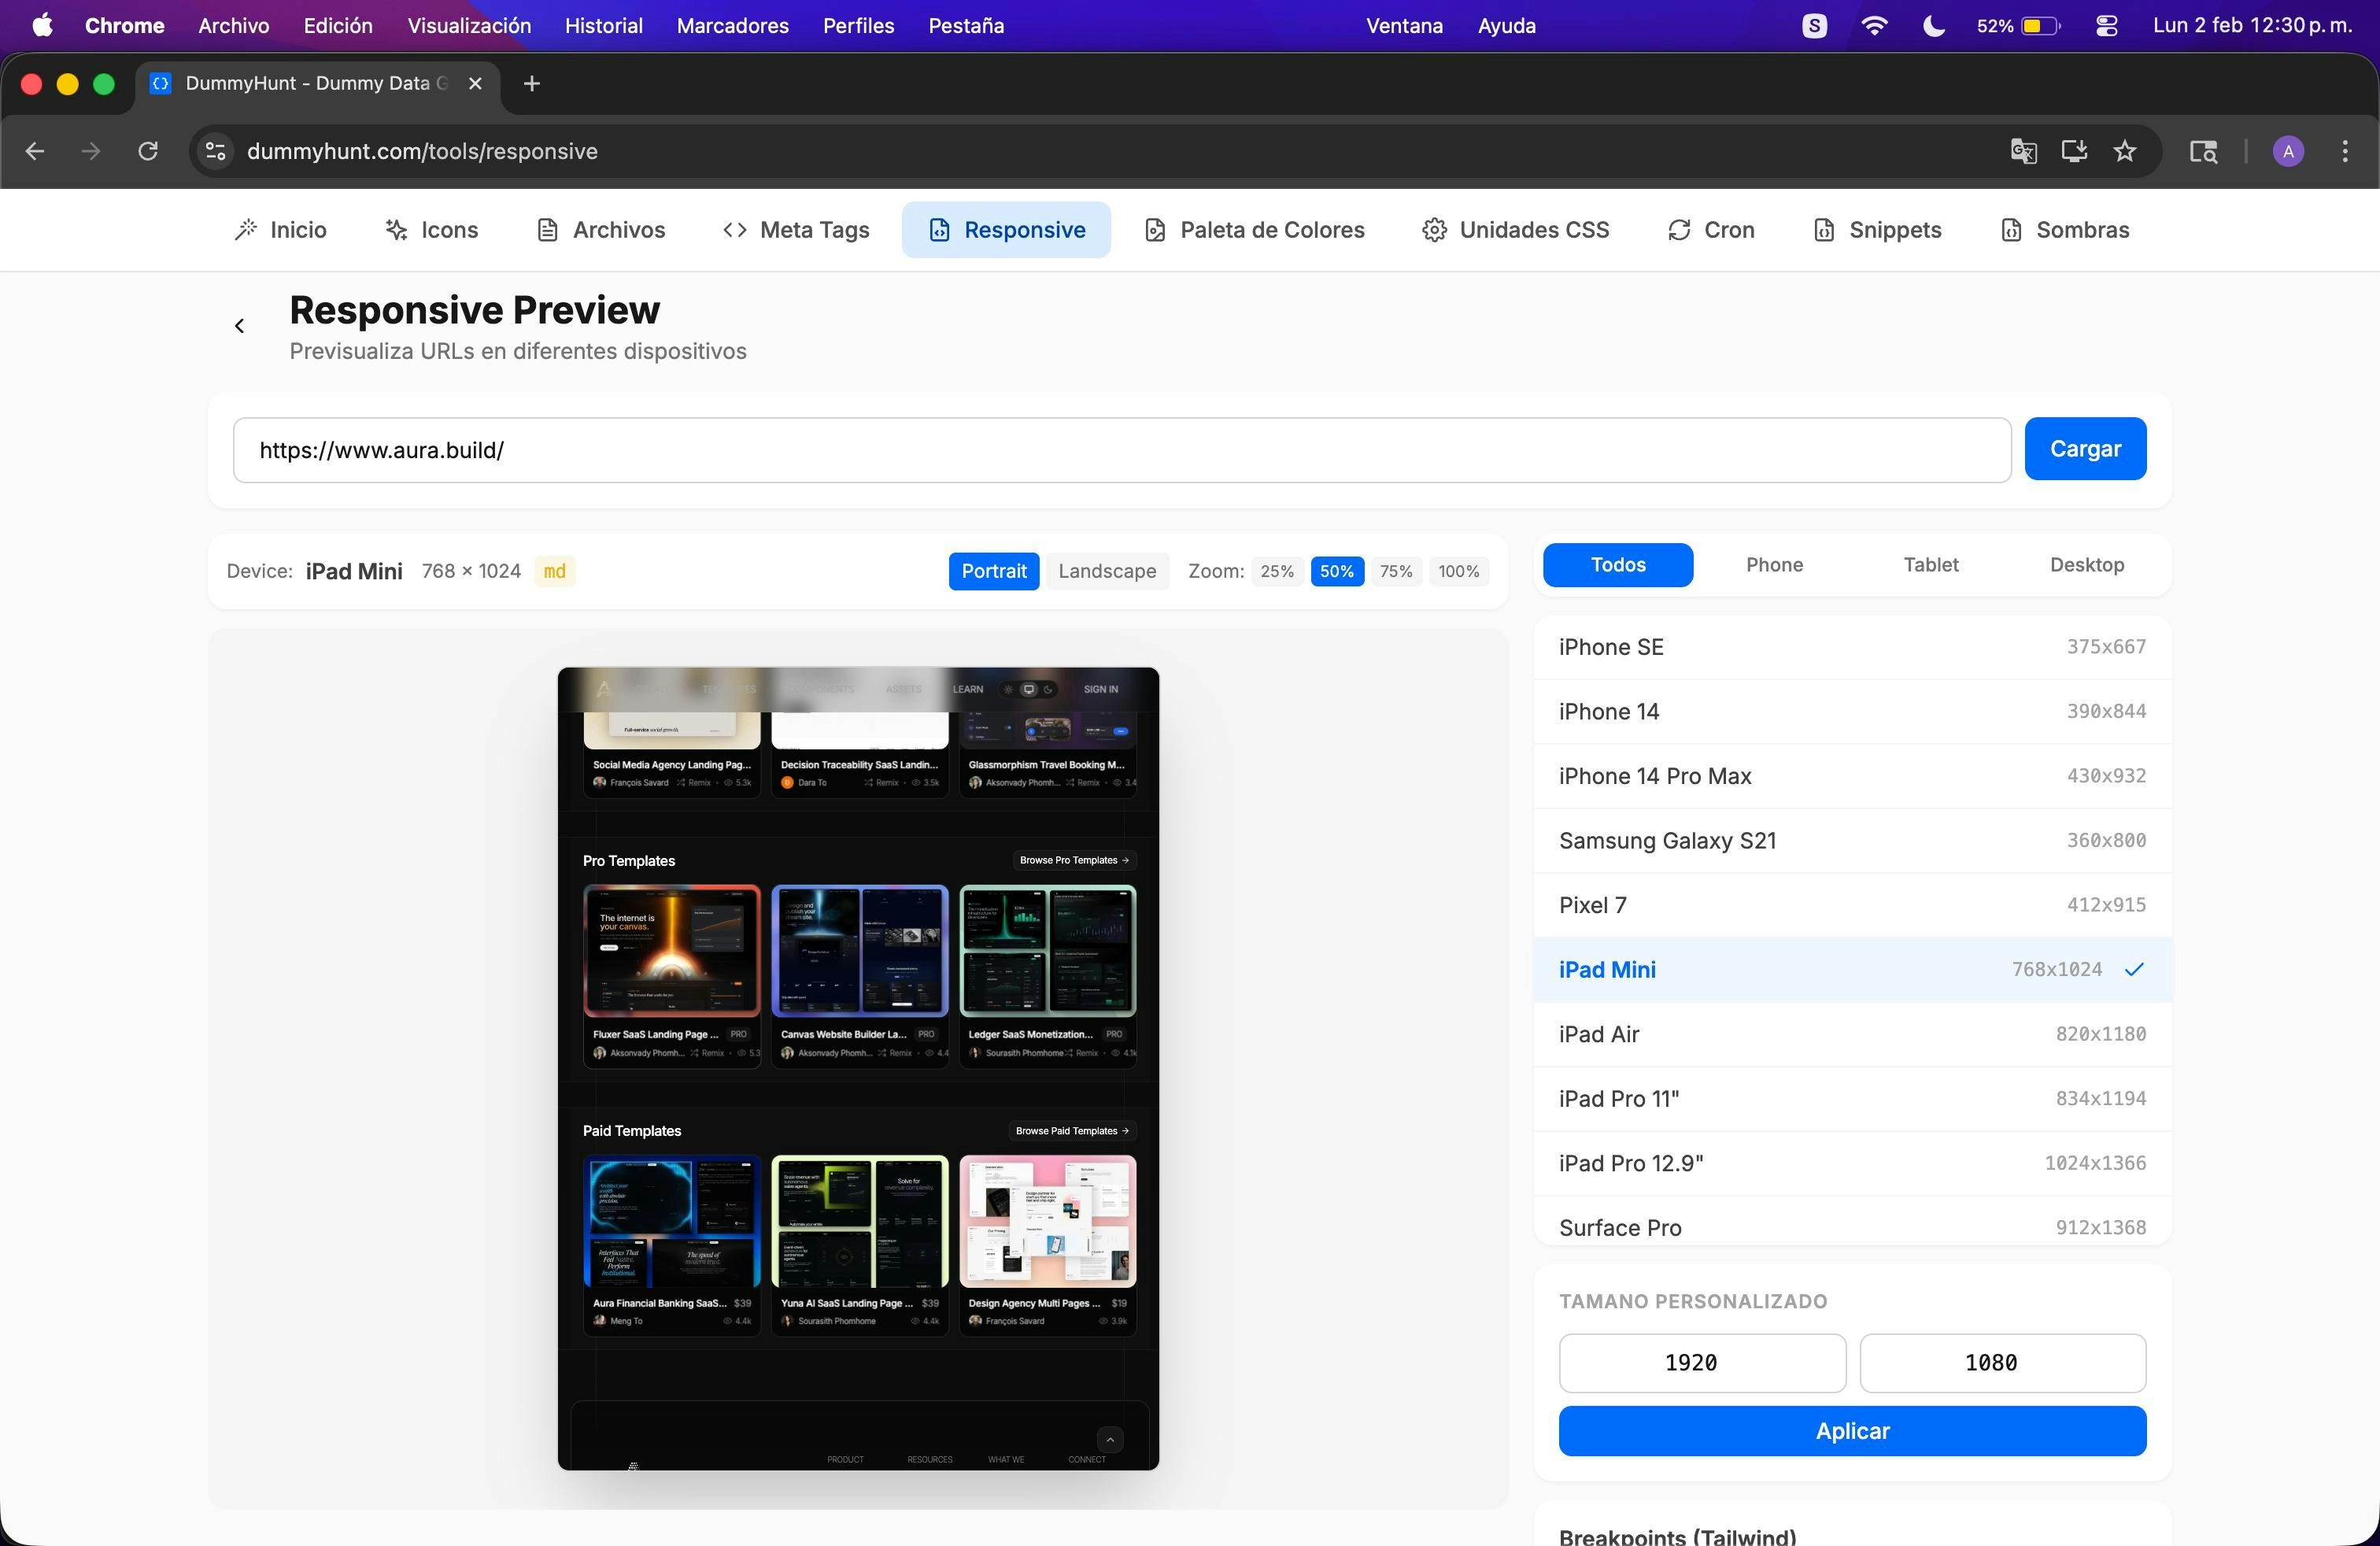Switch preview to Landscape orientation
Viewport: 2380px width, 1546px height.
pyautogui.click(x=1106, y=571)
